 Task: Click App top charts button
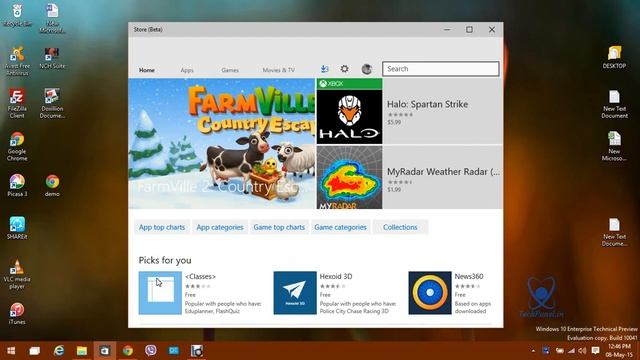pos(162,227)
